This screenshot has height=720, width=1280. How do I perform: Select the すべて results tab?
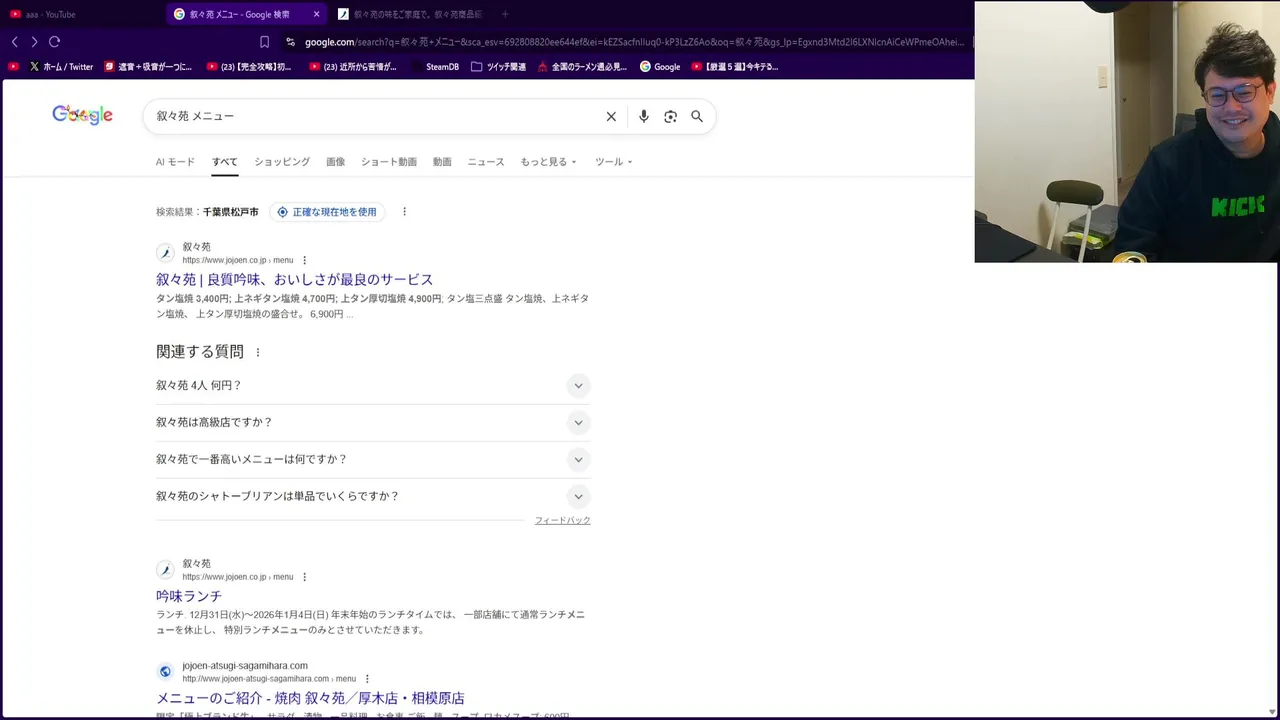point(225,162)
